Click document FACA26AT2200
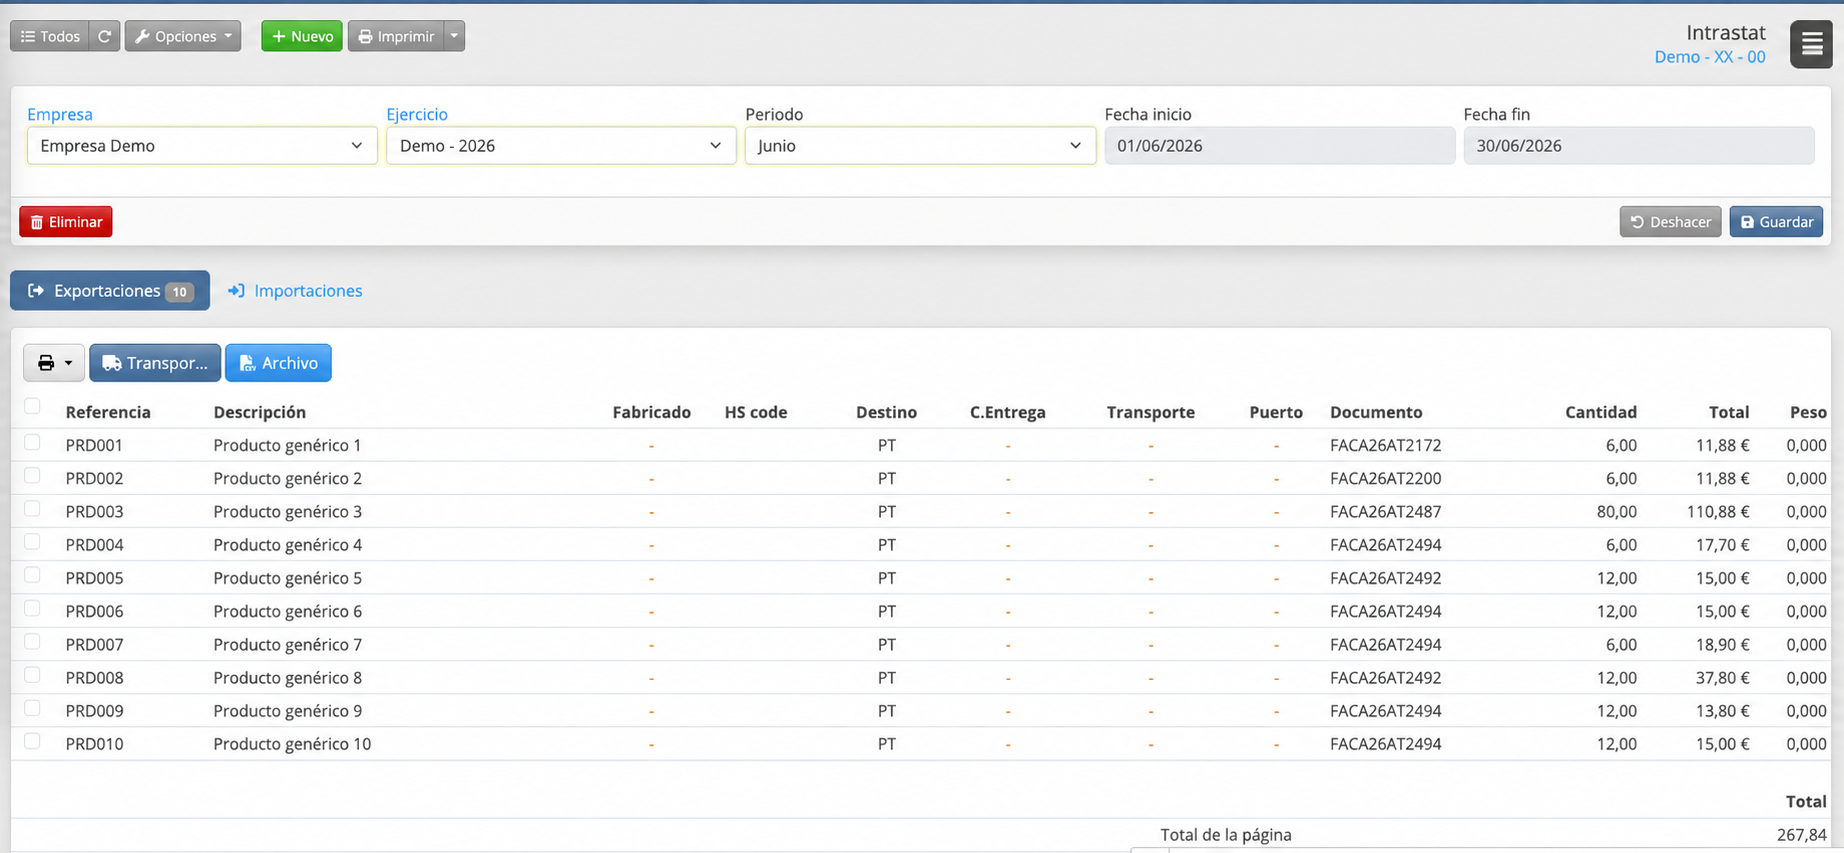Image resolution: width=1844 pixels, height=853 pixels. point(1386,478)
